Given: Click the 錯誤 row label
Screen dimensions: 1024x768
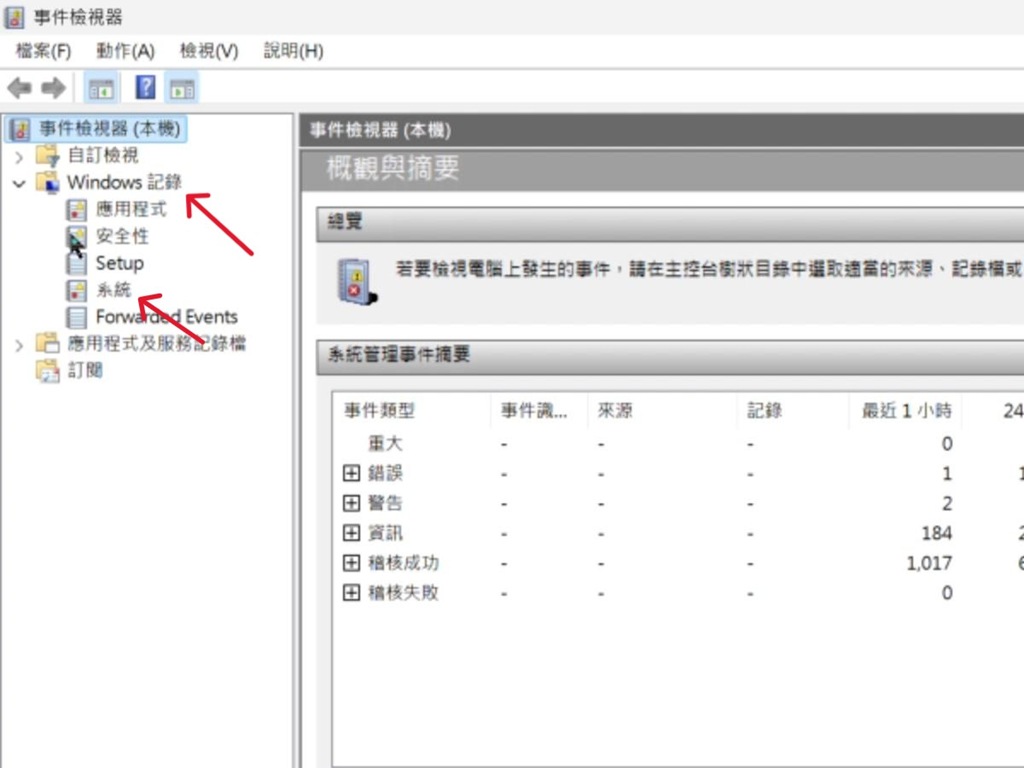Looking at the screenshot, I should (x=385, y=473).
